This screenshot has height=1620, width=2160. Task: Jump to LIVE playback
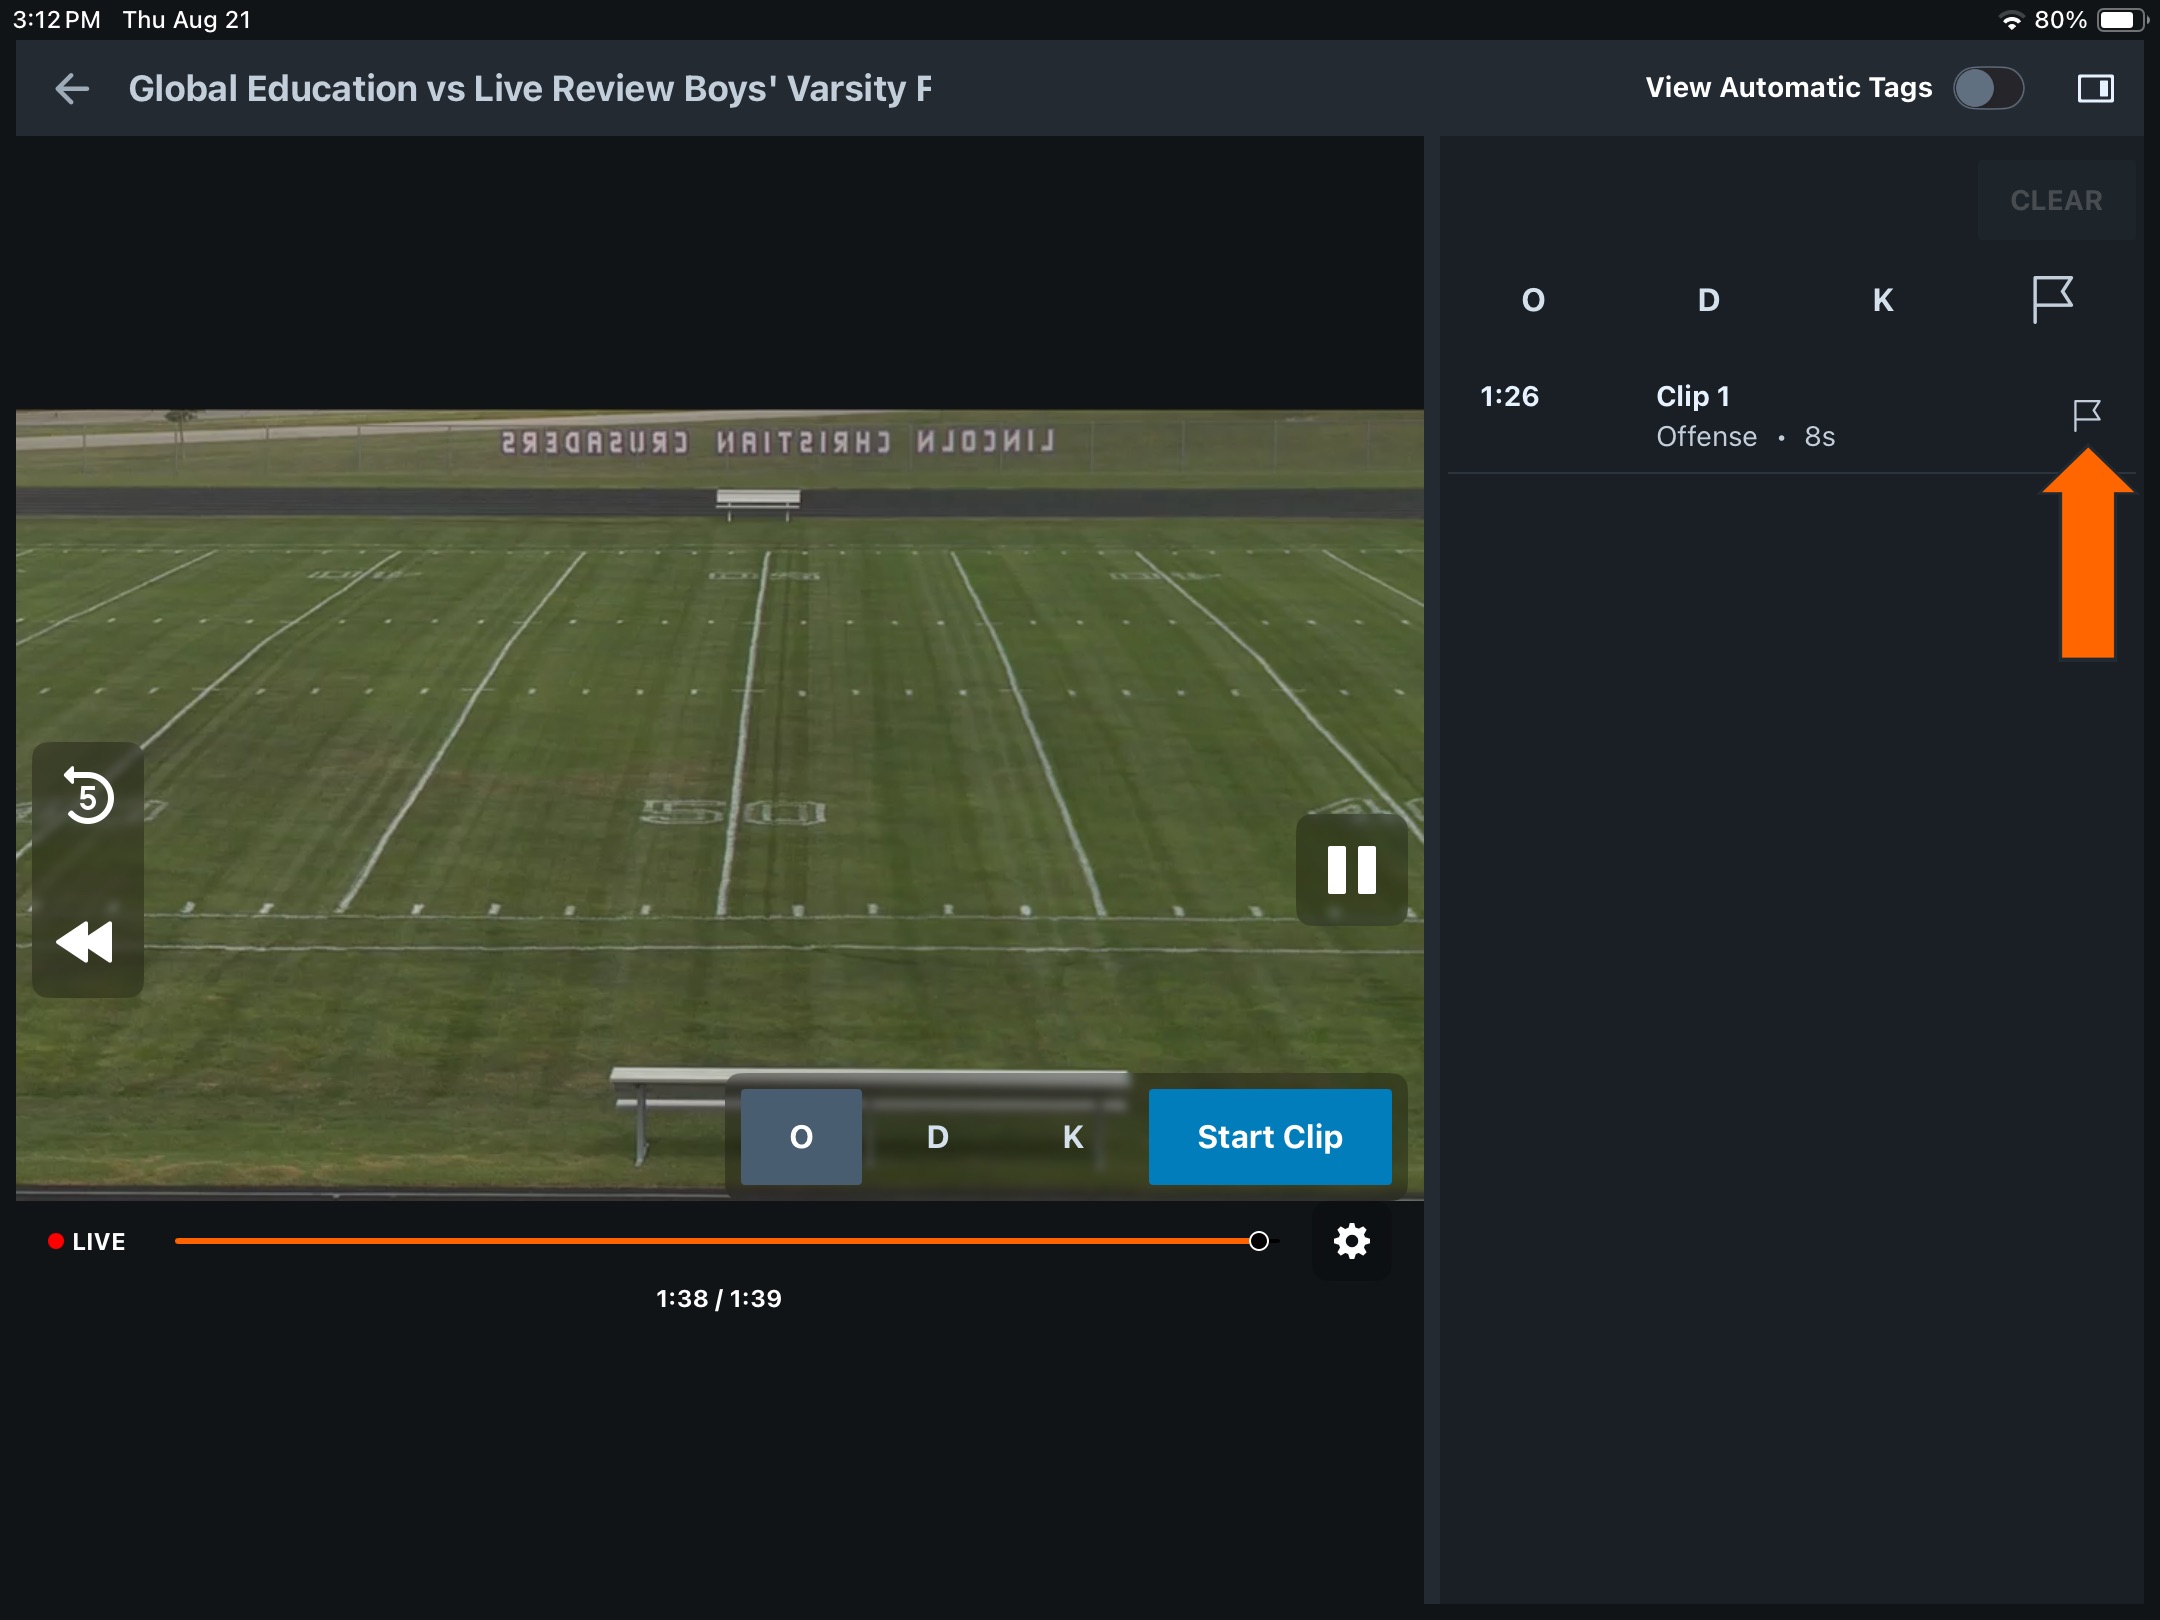87,1241
